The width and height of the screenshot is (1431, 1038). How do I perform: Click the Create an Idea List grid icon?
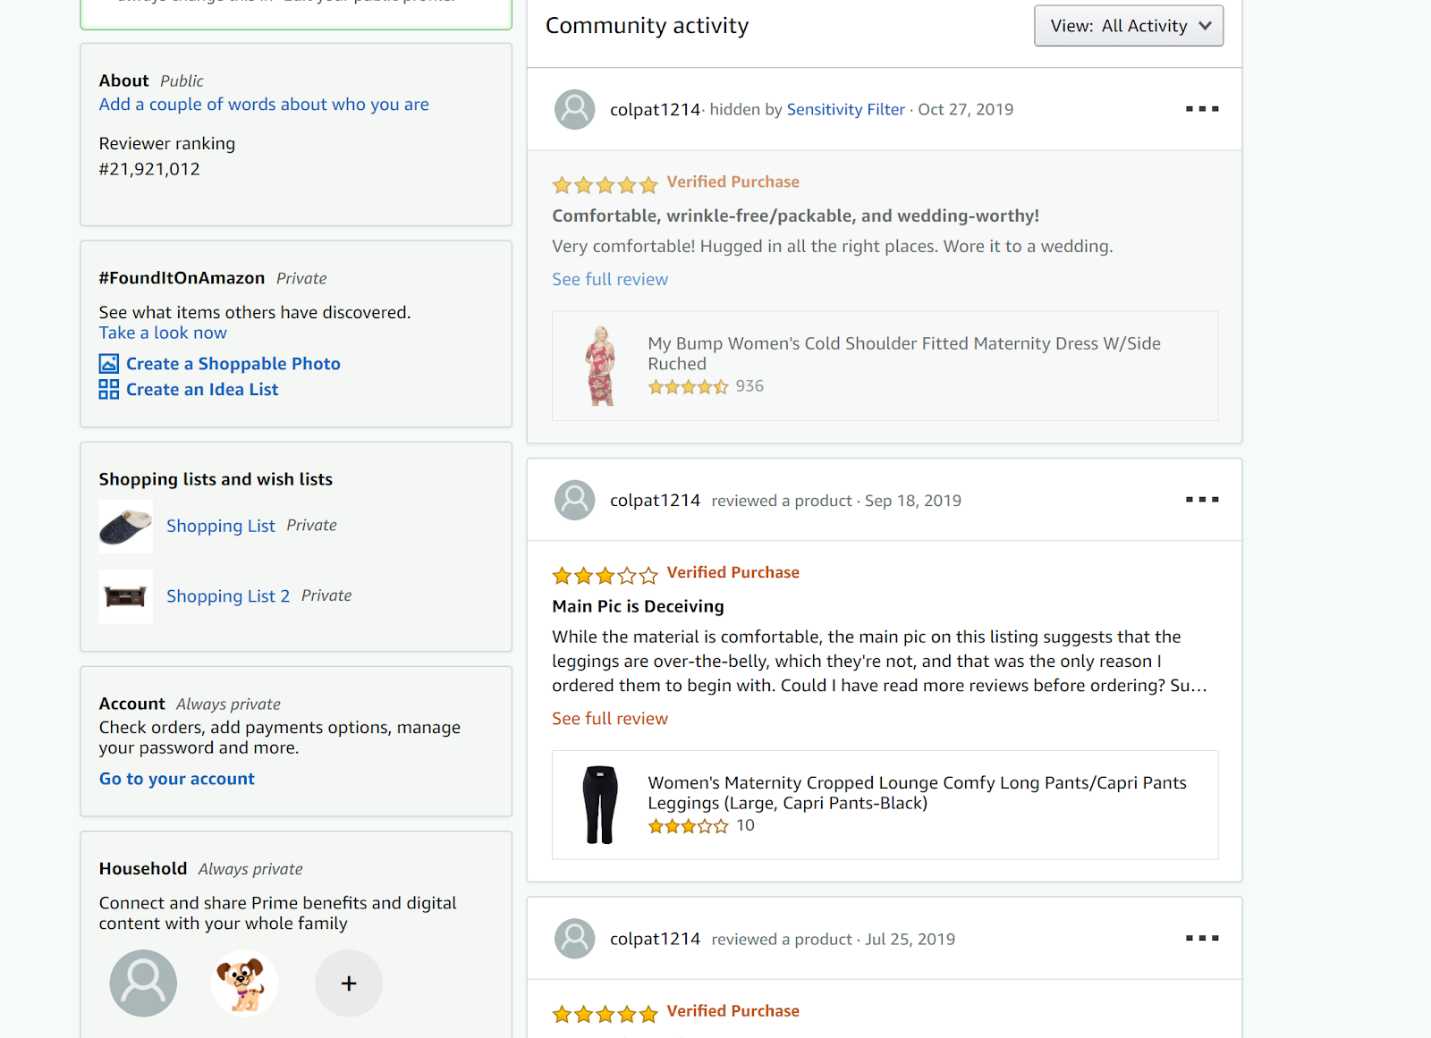click(109, 389)
